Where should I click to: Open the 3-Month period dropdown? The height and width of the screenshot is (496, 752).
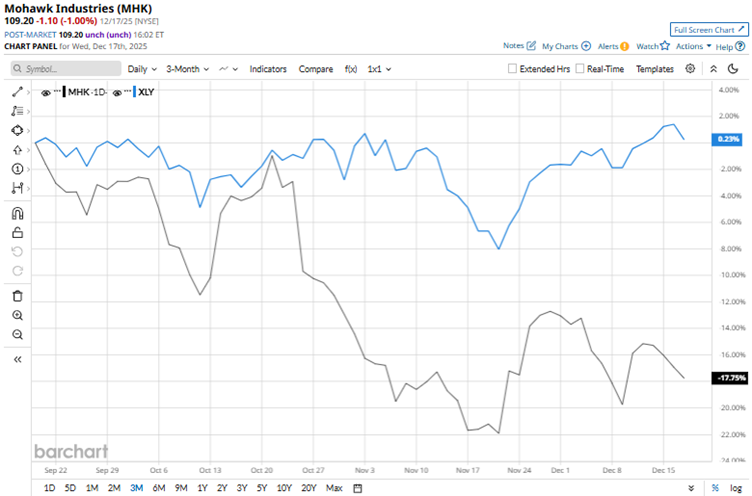tap(188, 69)
